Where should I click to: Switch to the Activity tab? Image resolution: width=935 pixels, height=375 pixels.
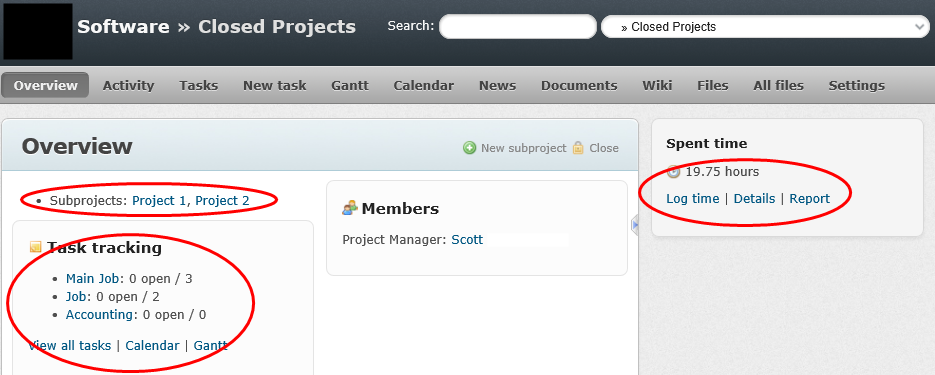pyautogui.click(x=128, y=85)
